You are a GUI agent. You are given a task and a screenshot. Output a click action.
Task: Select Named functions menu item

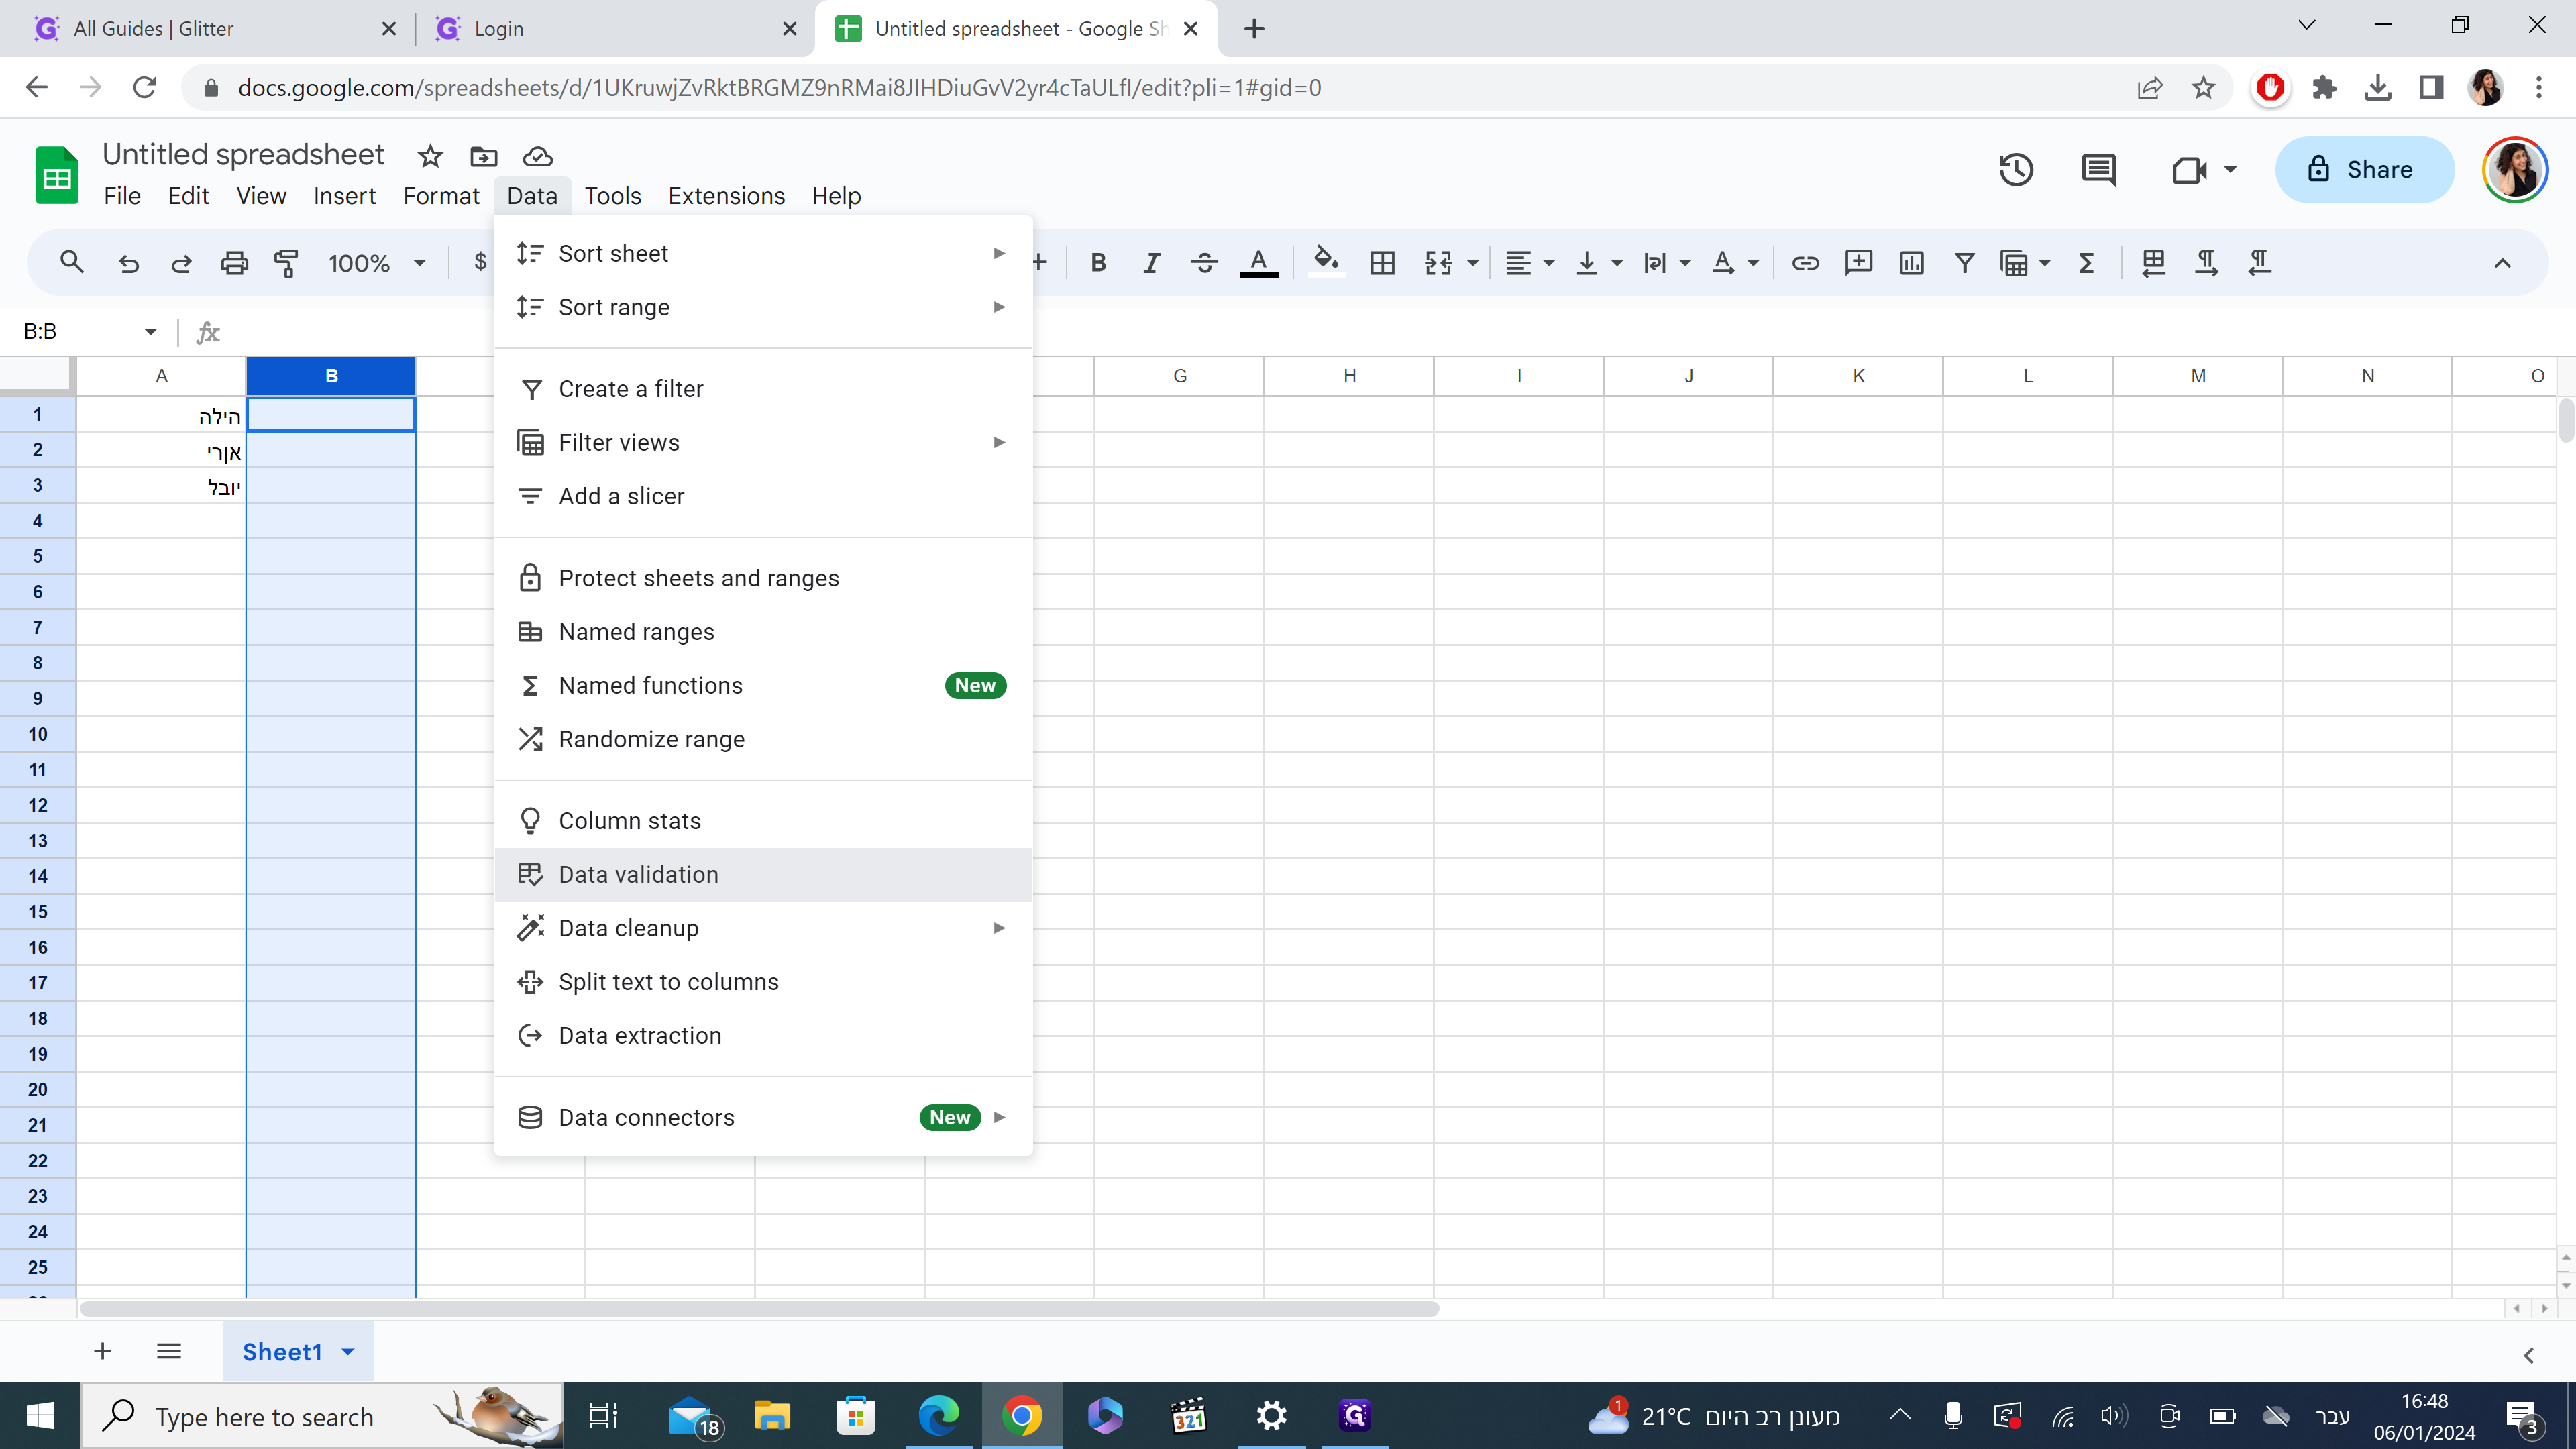(763, 685)
